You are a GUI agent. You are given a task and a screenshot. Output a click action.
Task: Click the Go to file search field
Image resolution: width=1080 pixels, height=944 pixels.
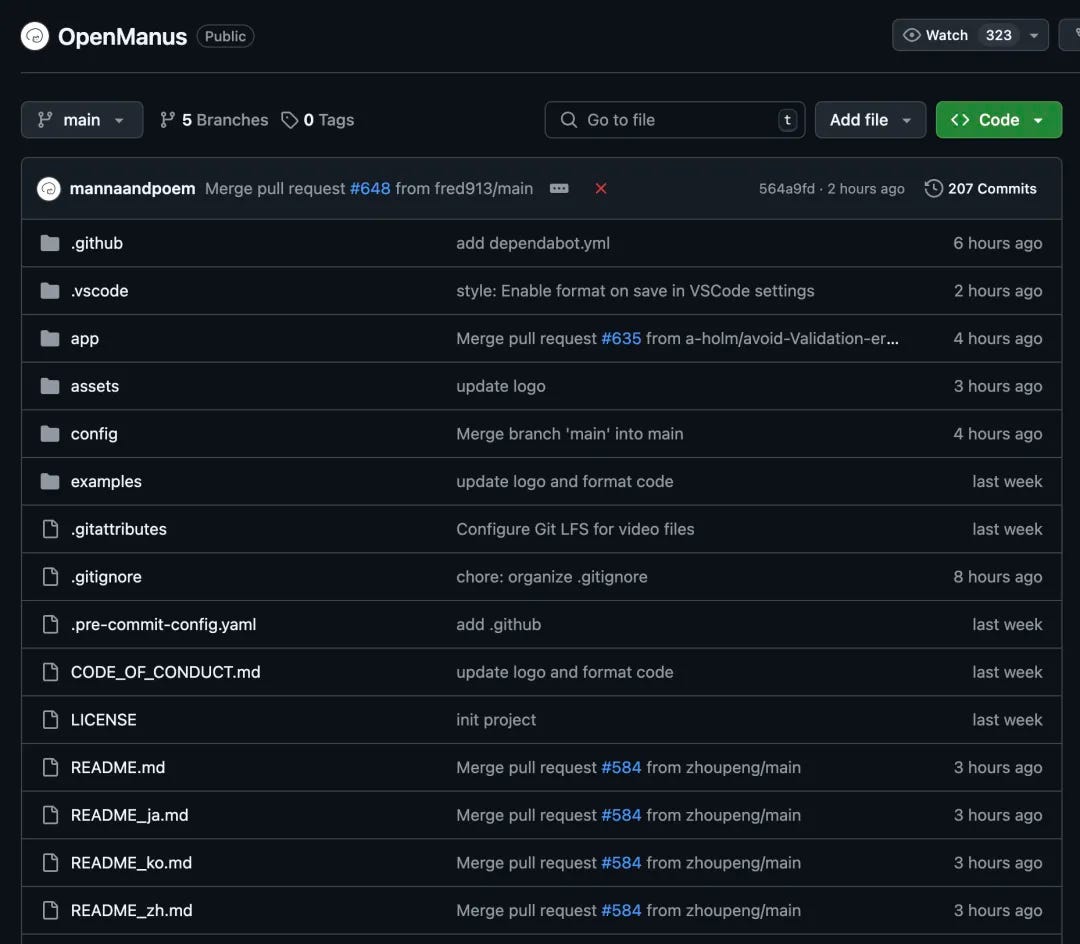[x=674, y=120]
